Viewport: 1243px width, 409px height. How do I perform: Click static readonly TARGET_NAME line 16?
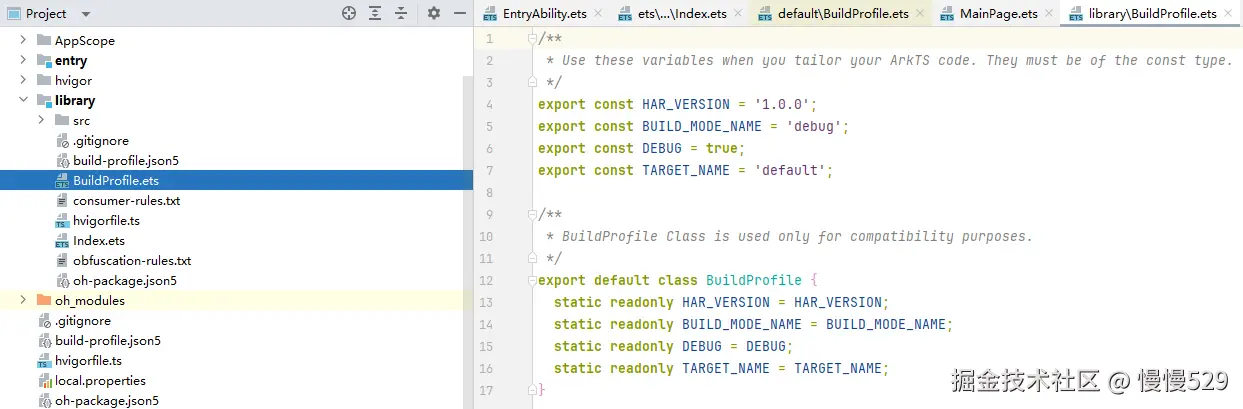[x=721, y=368]
